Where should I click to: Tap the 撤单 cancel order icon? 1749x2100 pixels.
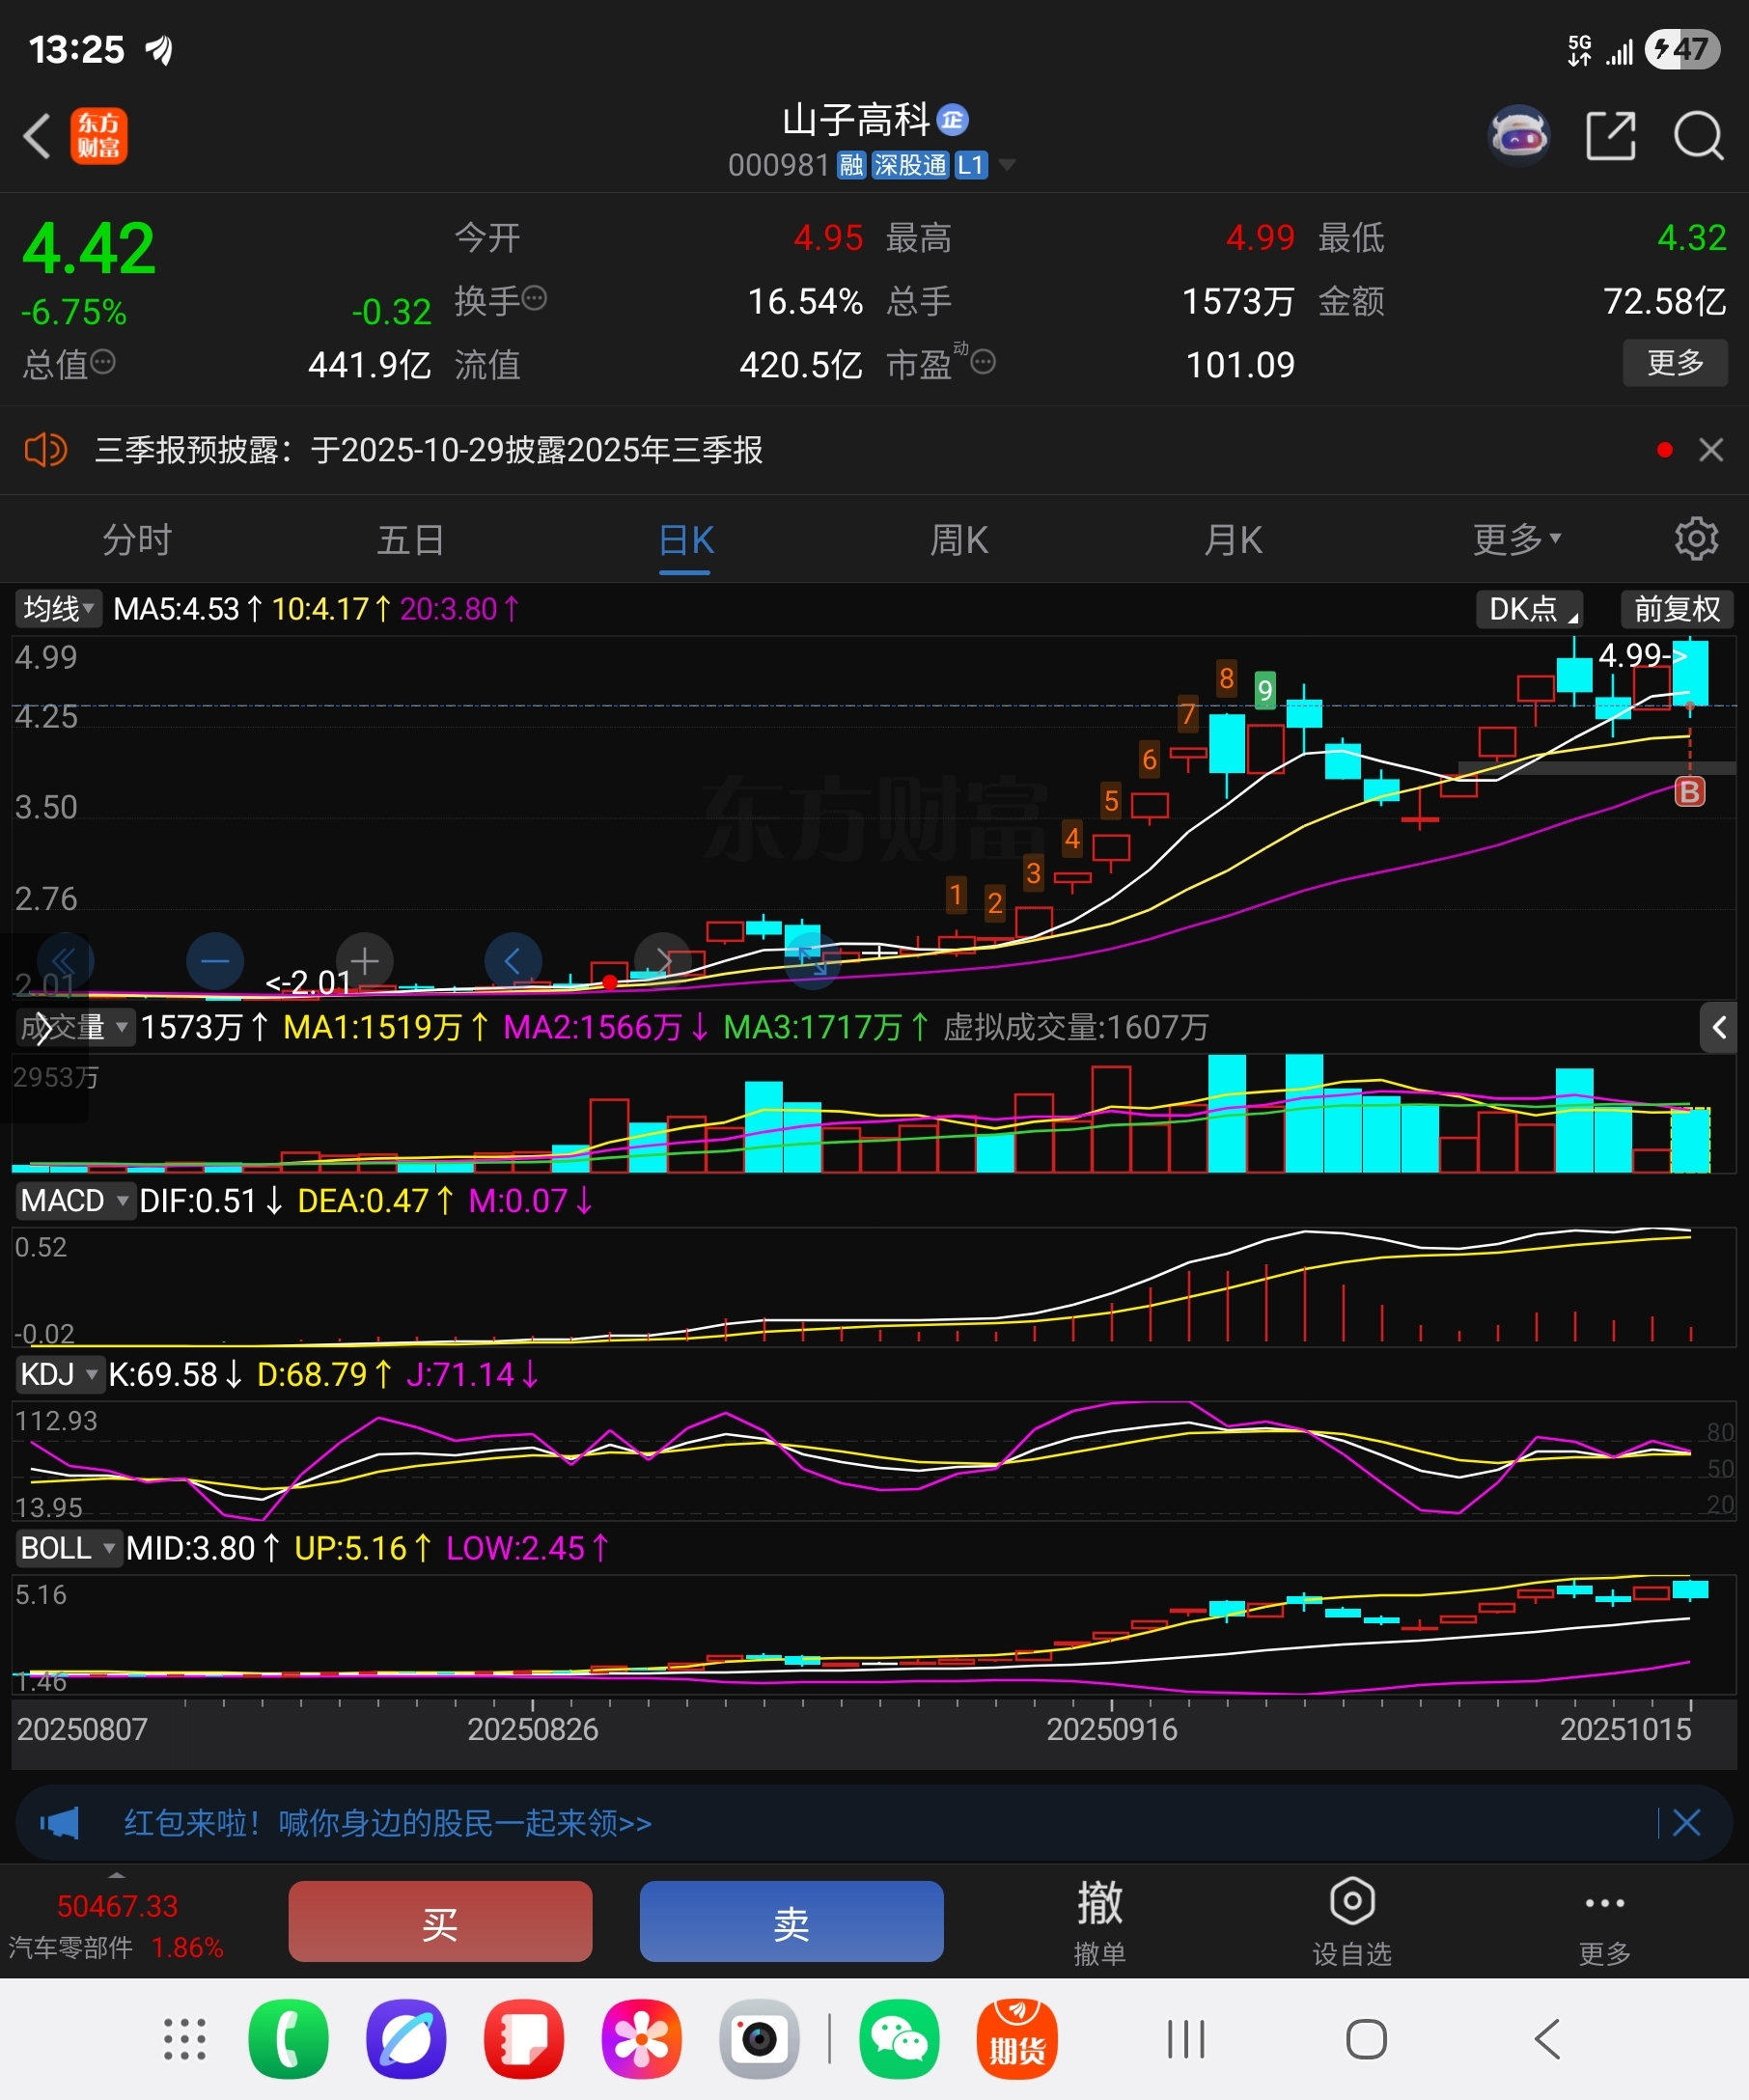1100,1921
